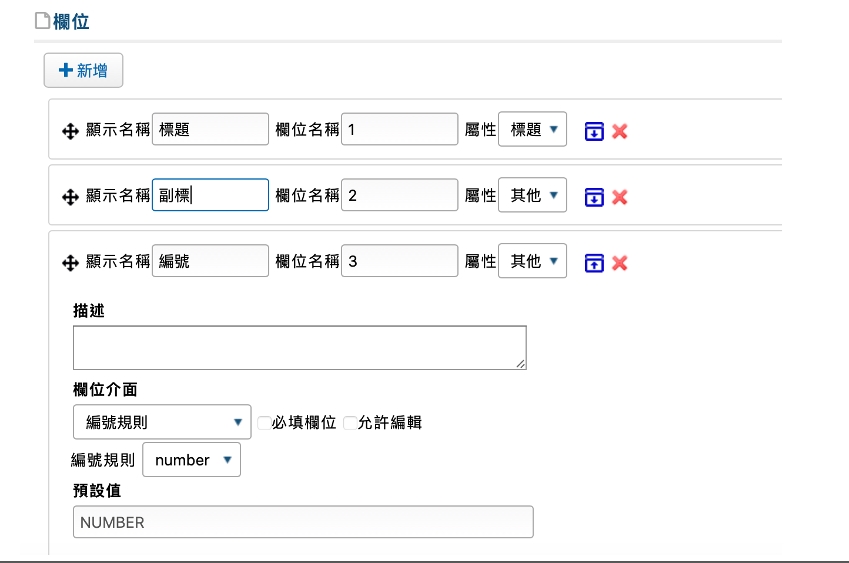Enable the 允許編輯 checkbox
Image resolution: width=849 pixels, height=563 pixels.
coord(350,422)
